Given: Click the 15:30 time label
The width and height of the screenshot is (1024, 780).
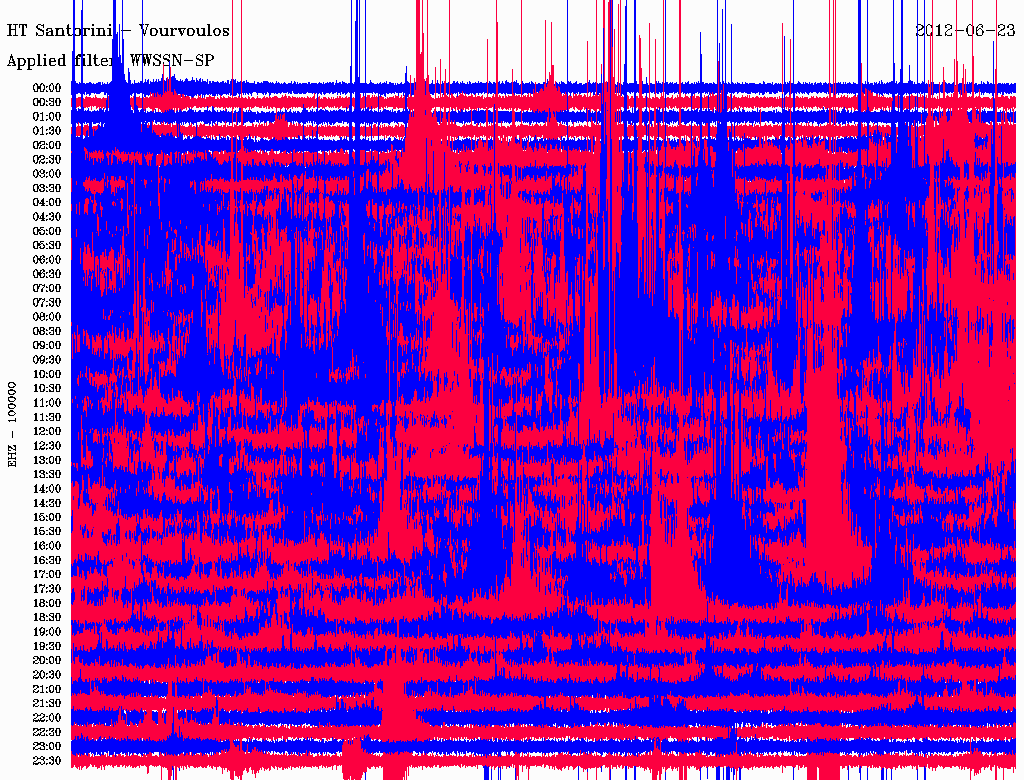Looking at the screenshot, I should click(x=47, y=532).
